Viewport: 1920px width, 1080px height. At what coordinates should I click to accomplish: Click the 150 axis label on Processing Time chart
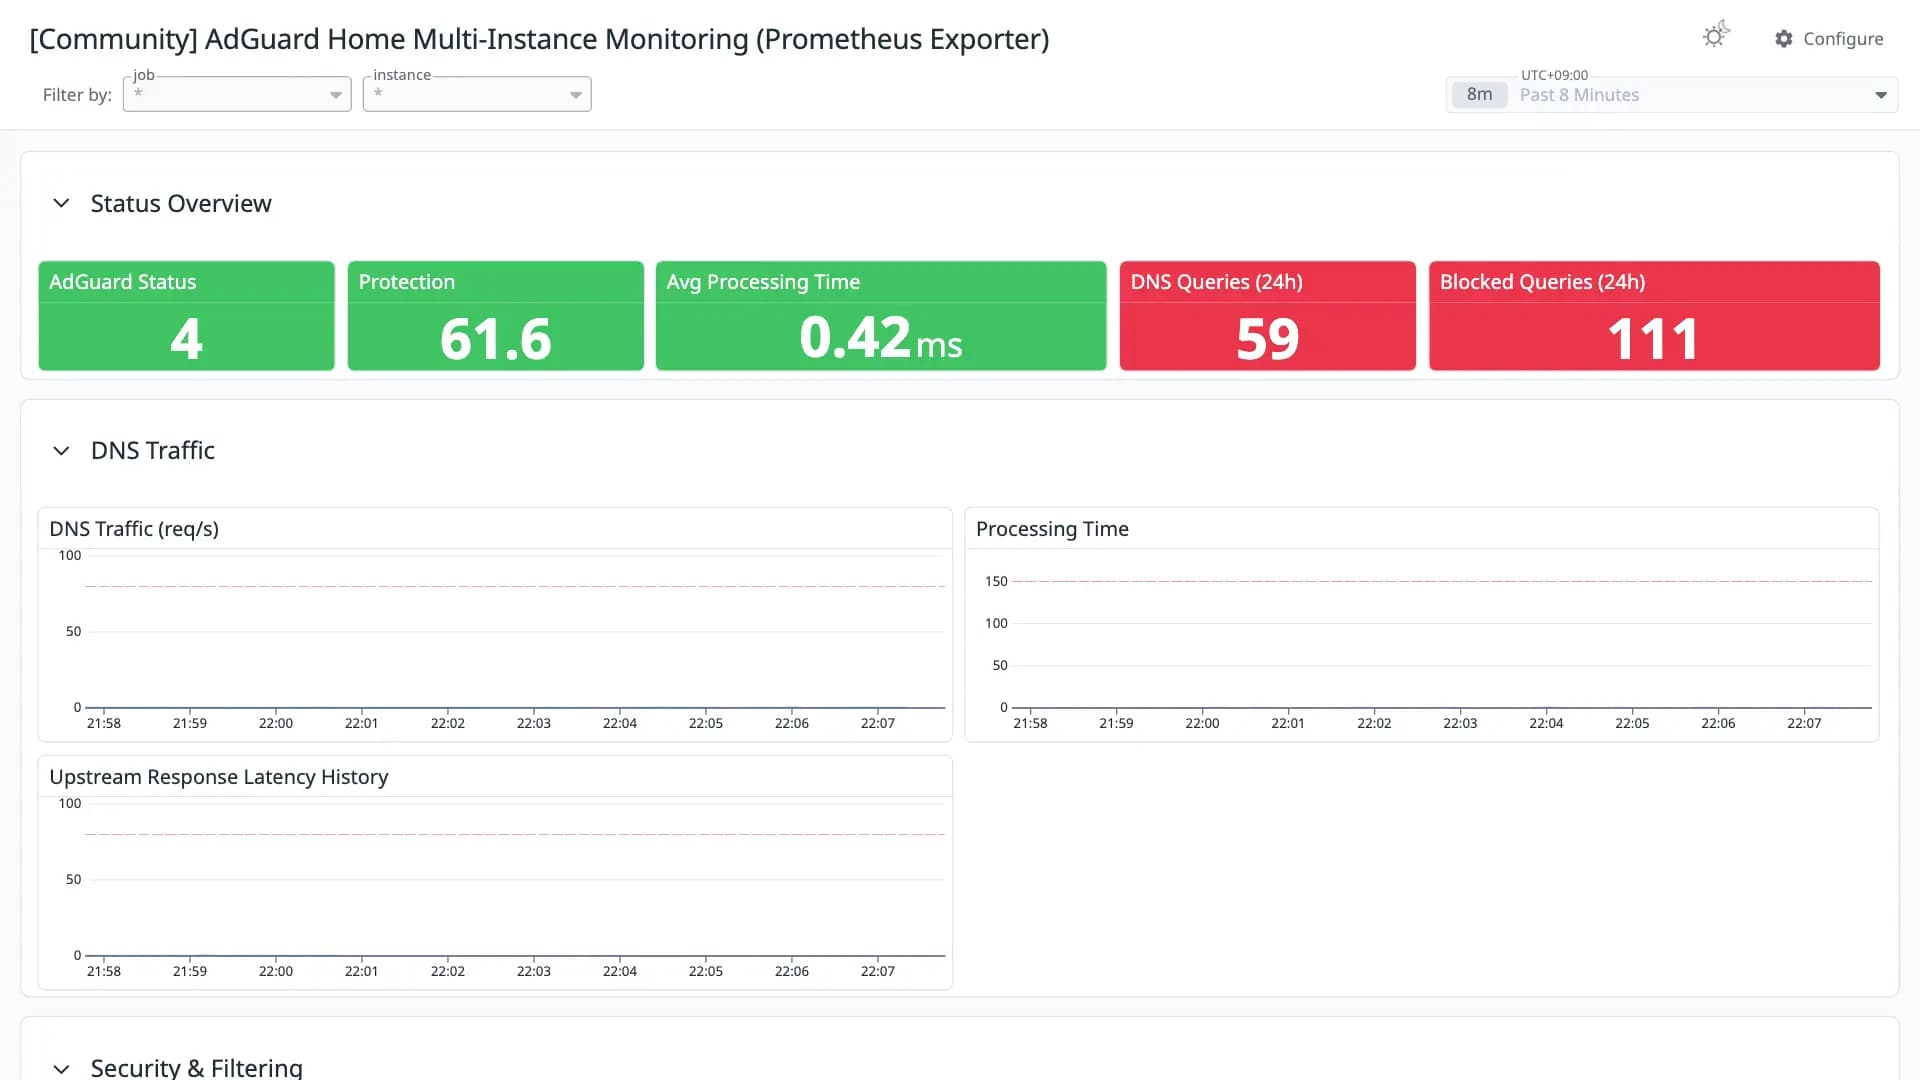point(996,581)
